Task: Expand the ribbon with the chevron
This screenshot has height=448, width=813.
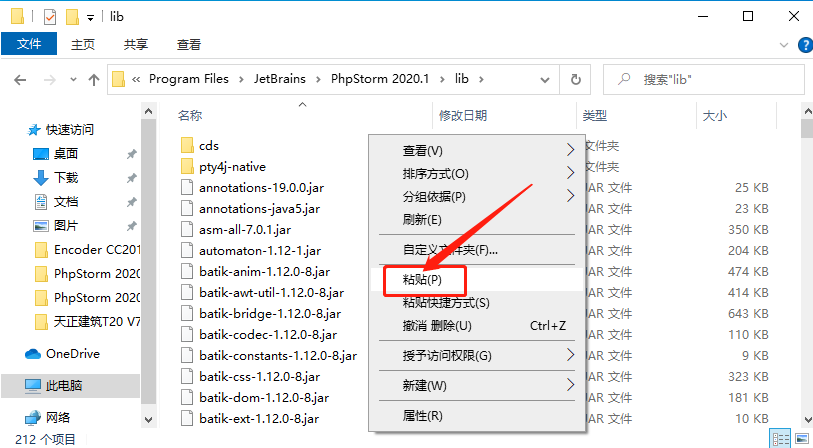Action: point(784,45)
